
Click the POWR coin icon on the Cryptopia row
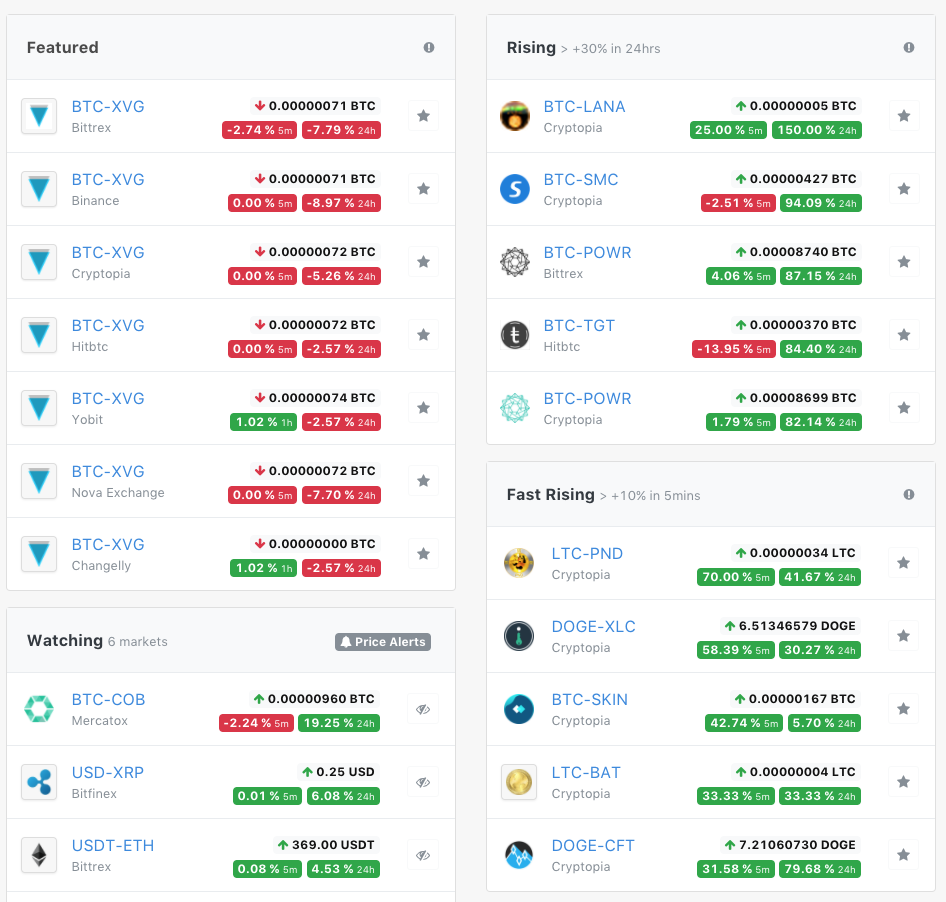[x=515, y=408]
